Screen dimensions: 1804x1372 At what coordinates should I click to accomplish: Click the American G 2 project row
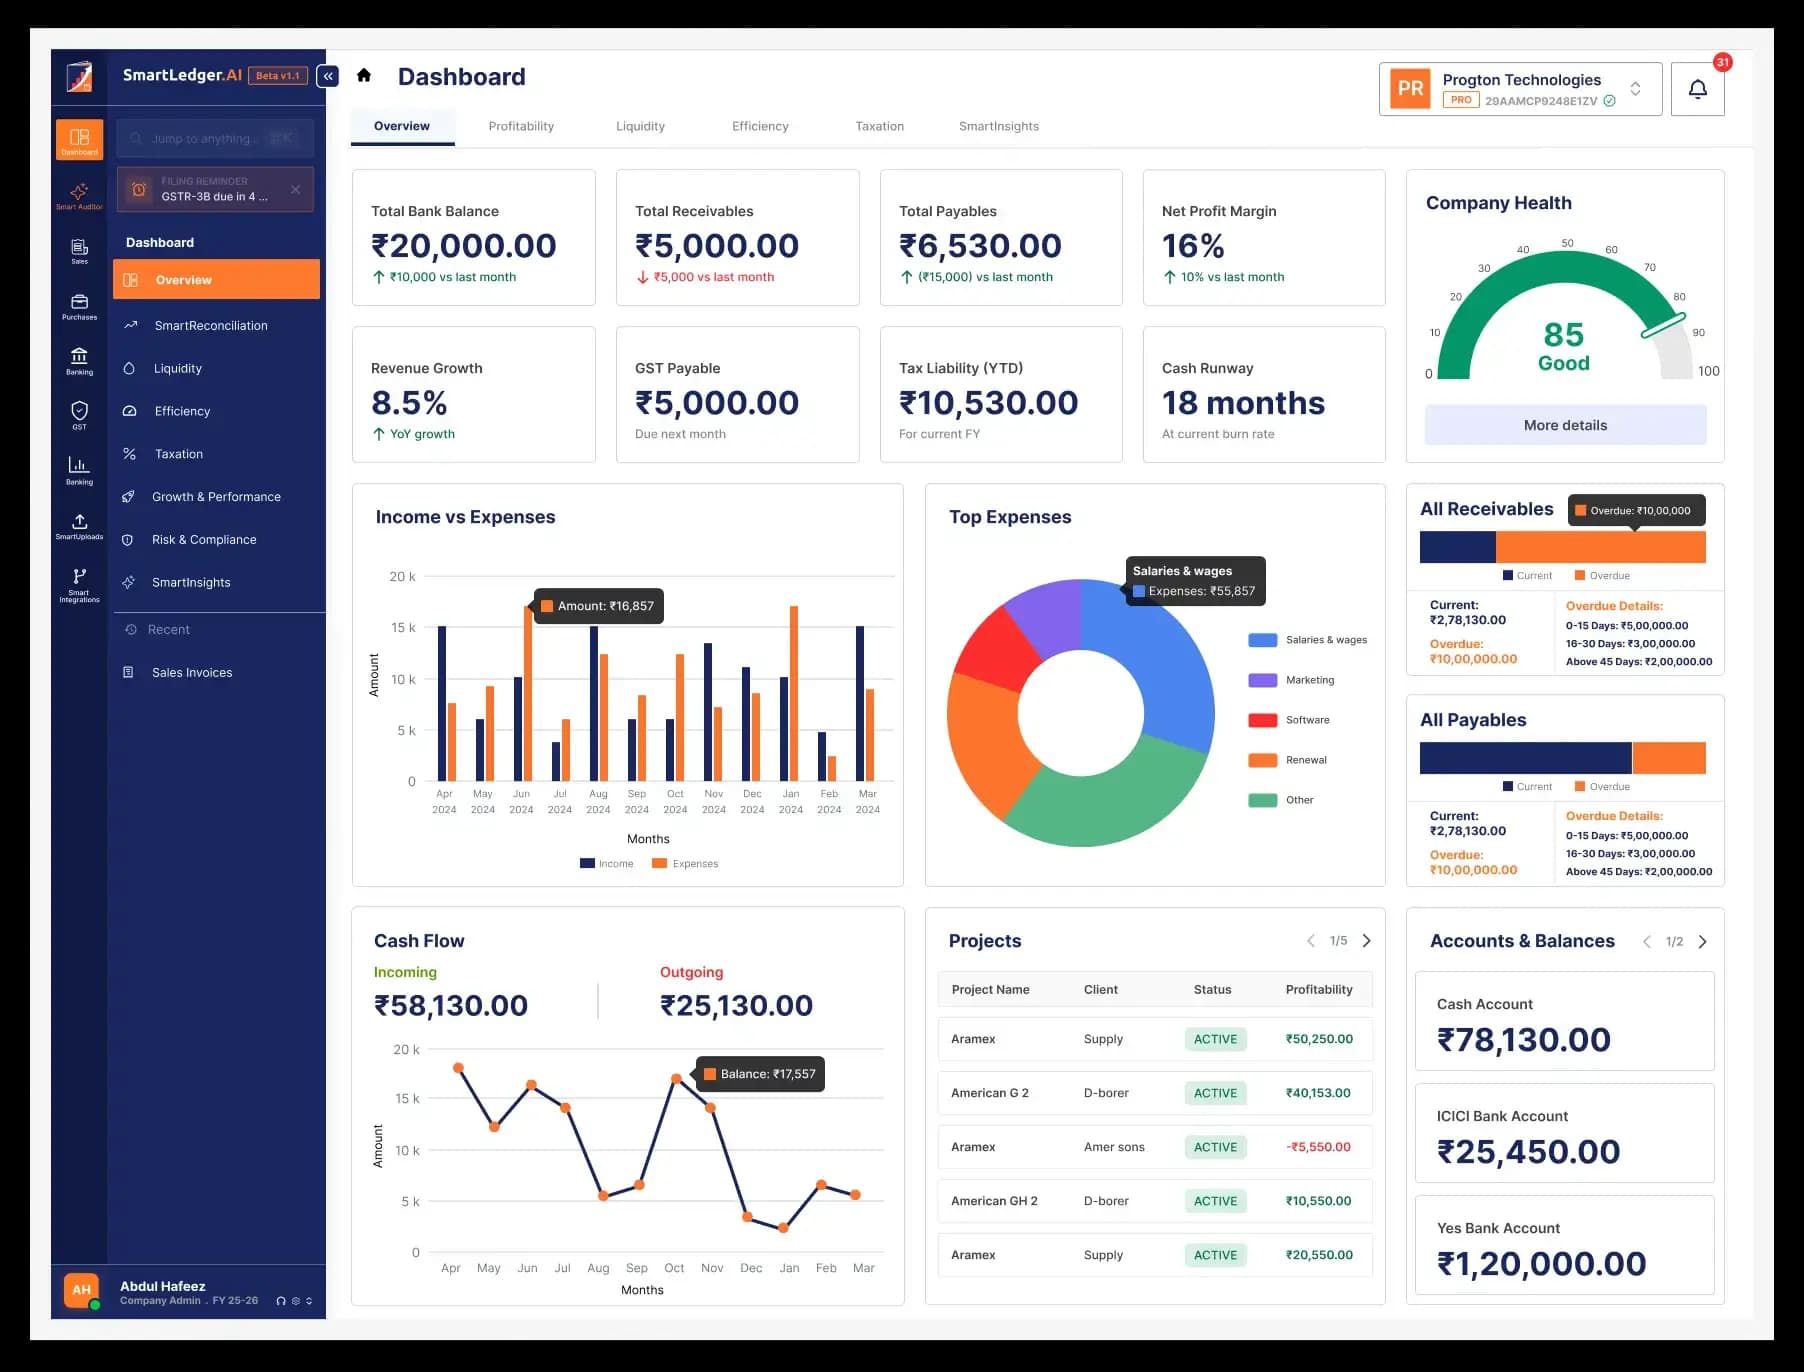(1155, 1093)
